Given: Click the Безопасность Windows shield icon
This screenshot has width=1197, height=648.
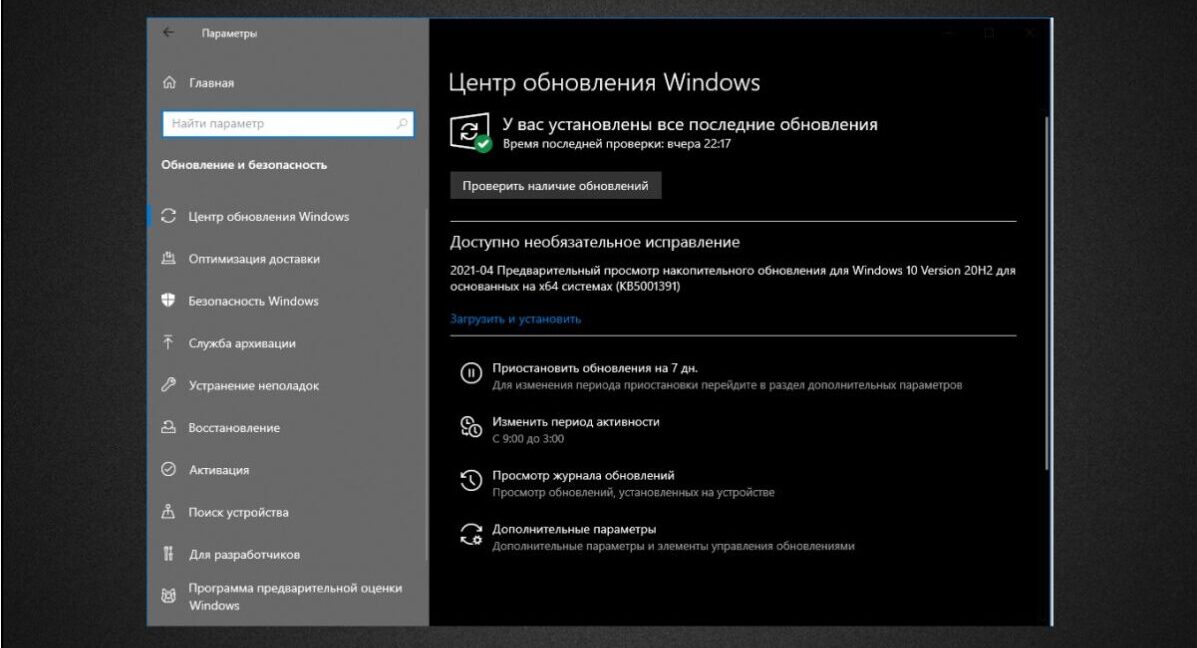Looking at the screenshot, I should point(169,300).
